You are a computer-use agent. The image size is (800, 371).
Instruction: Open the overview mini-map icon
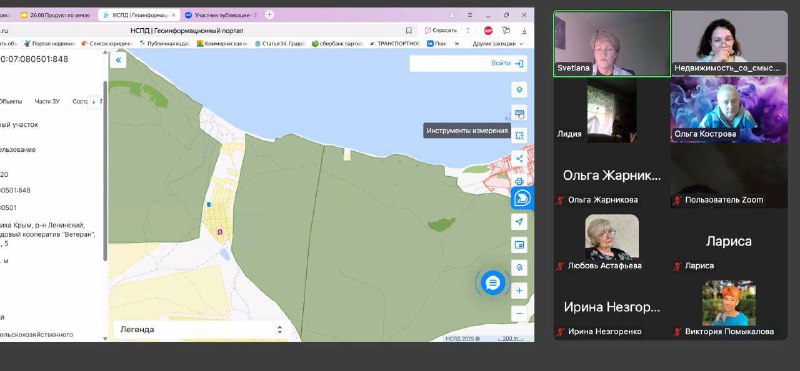519,245
